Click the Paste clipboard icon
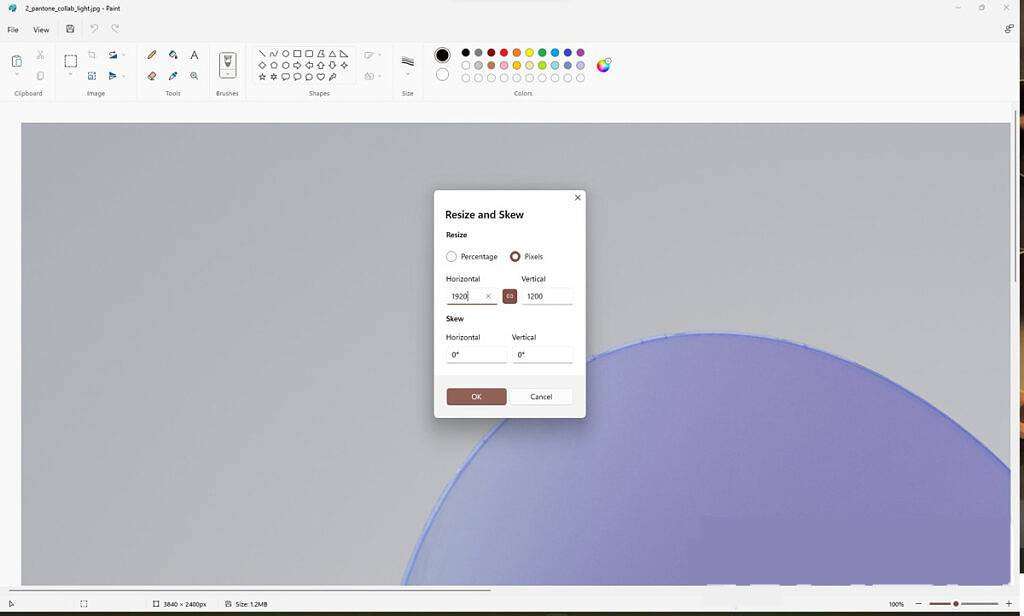 click(x=17, y=61)
